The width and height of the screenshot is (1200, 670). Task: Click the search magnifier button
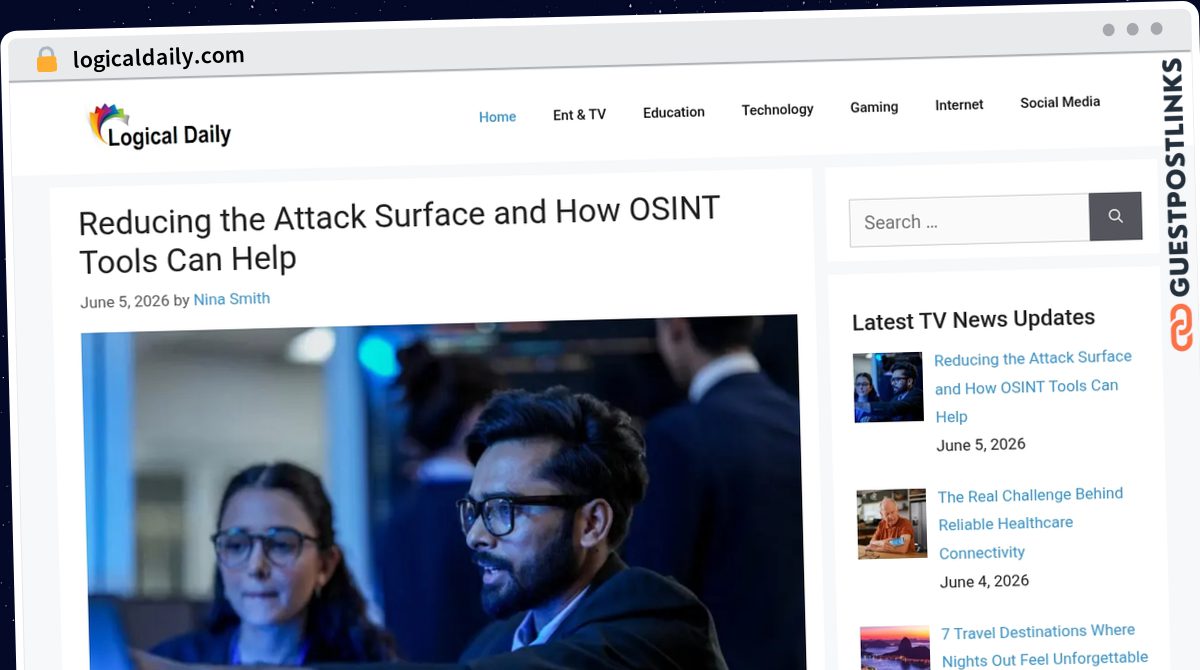1115,216
